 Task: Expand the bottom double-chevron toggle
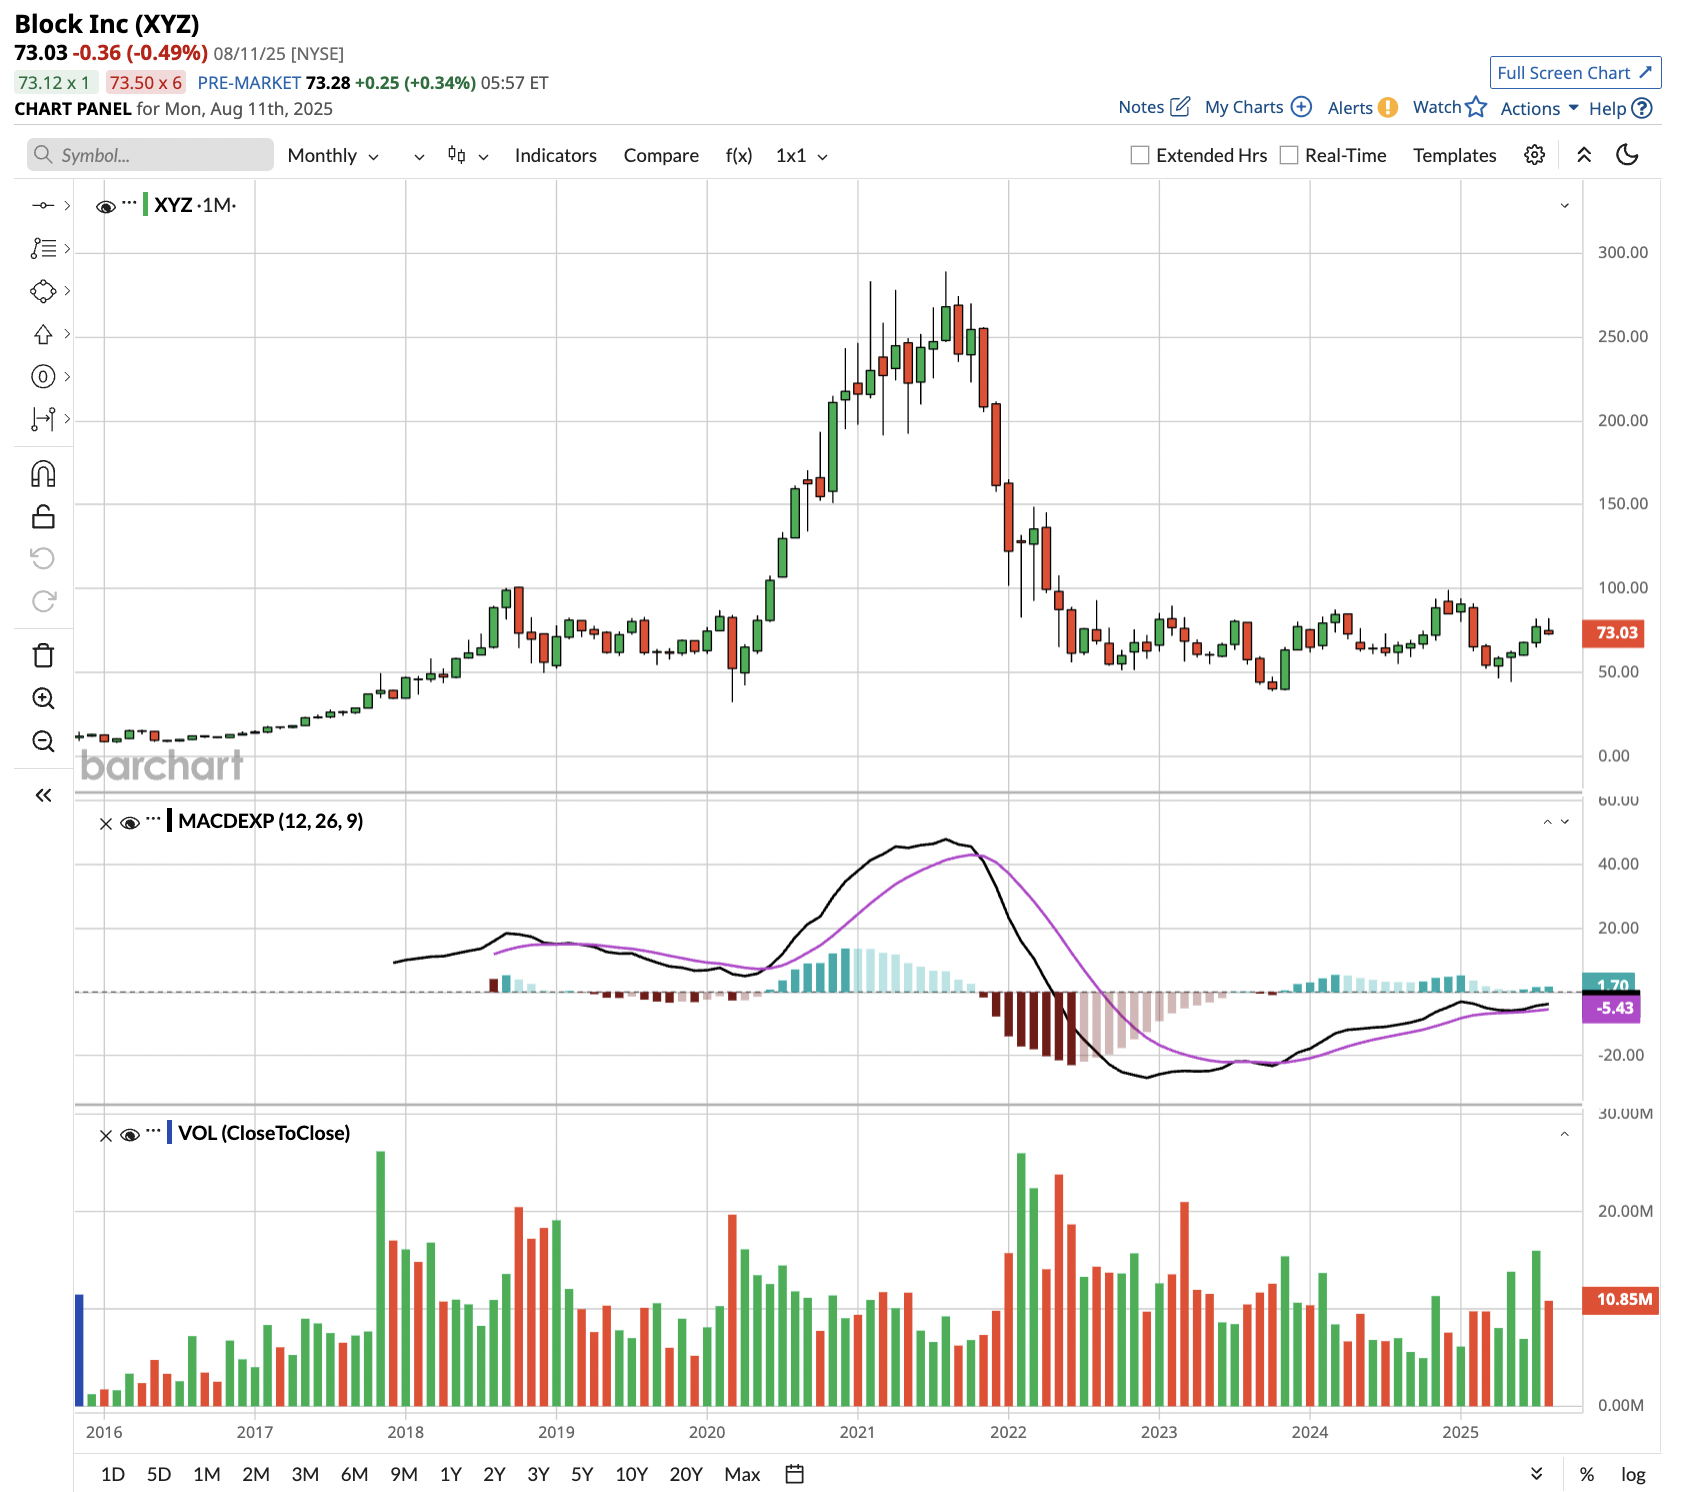point(1537,1473)
